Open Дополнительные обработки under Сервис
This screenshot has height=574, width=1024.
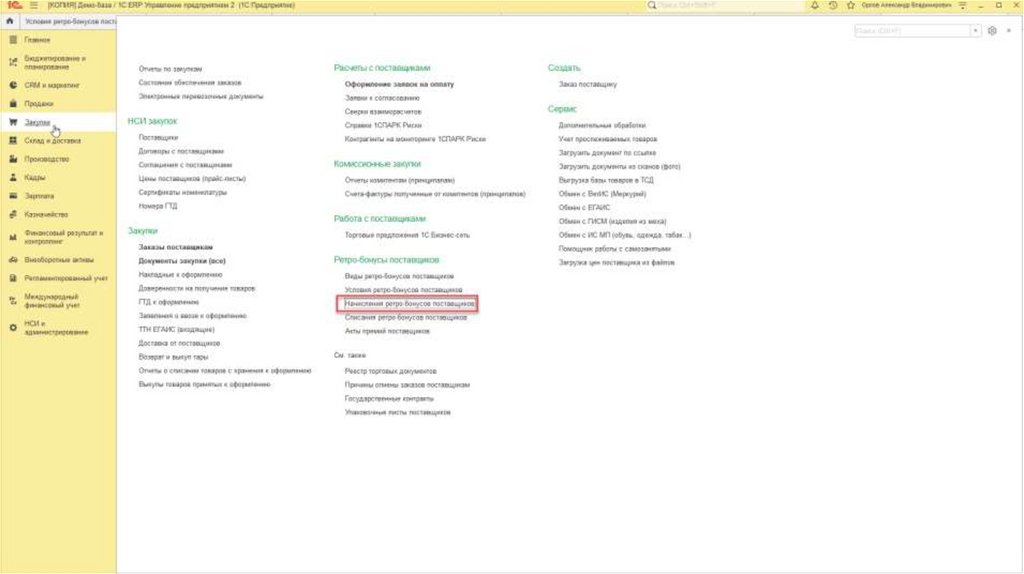point(601,125)
